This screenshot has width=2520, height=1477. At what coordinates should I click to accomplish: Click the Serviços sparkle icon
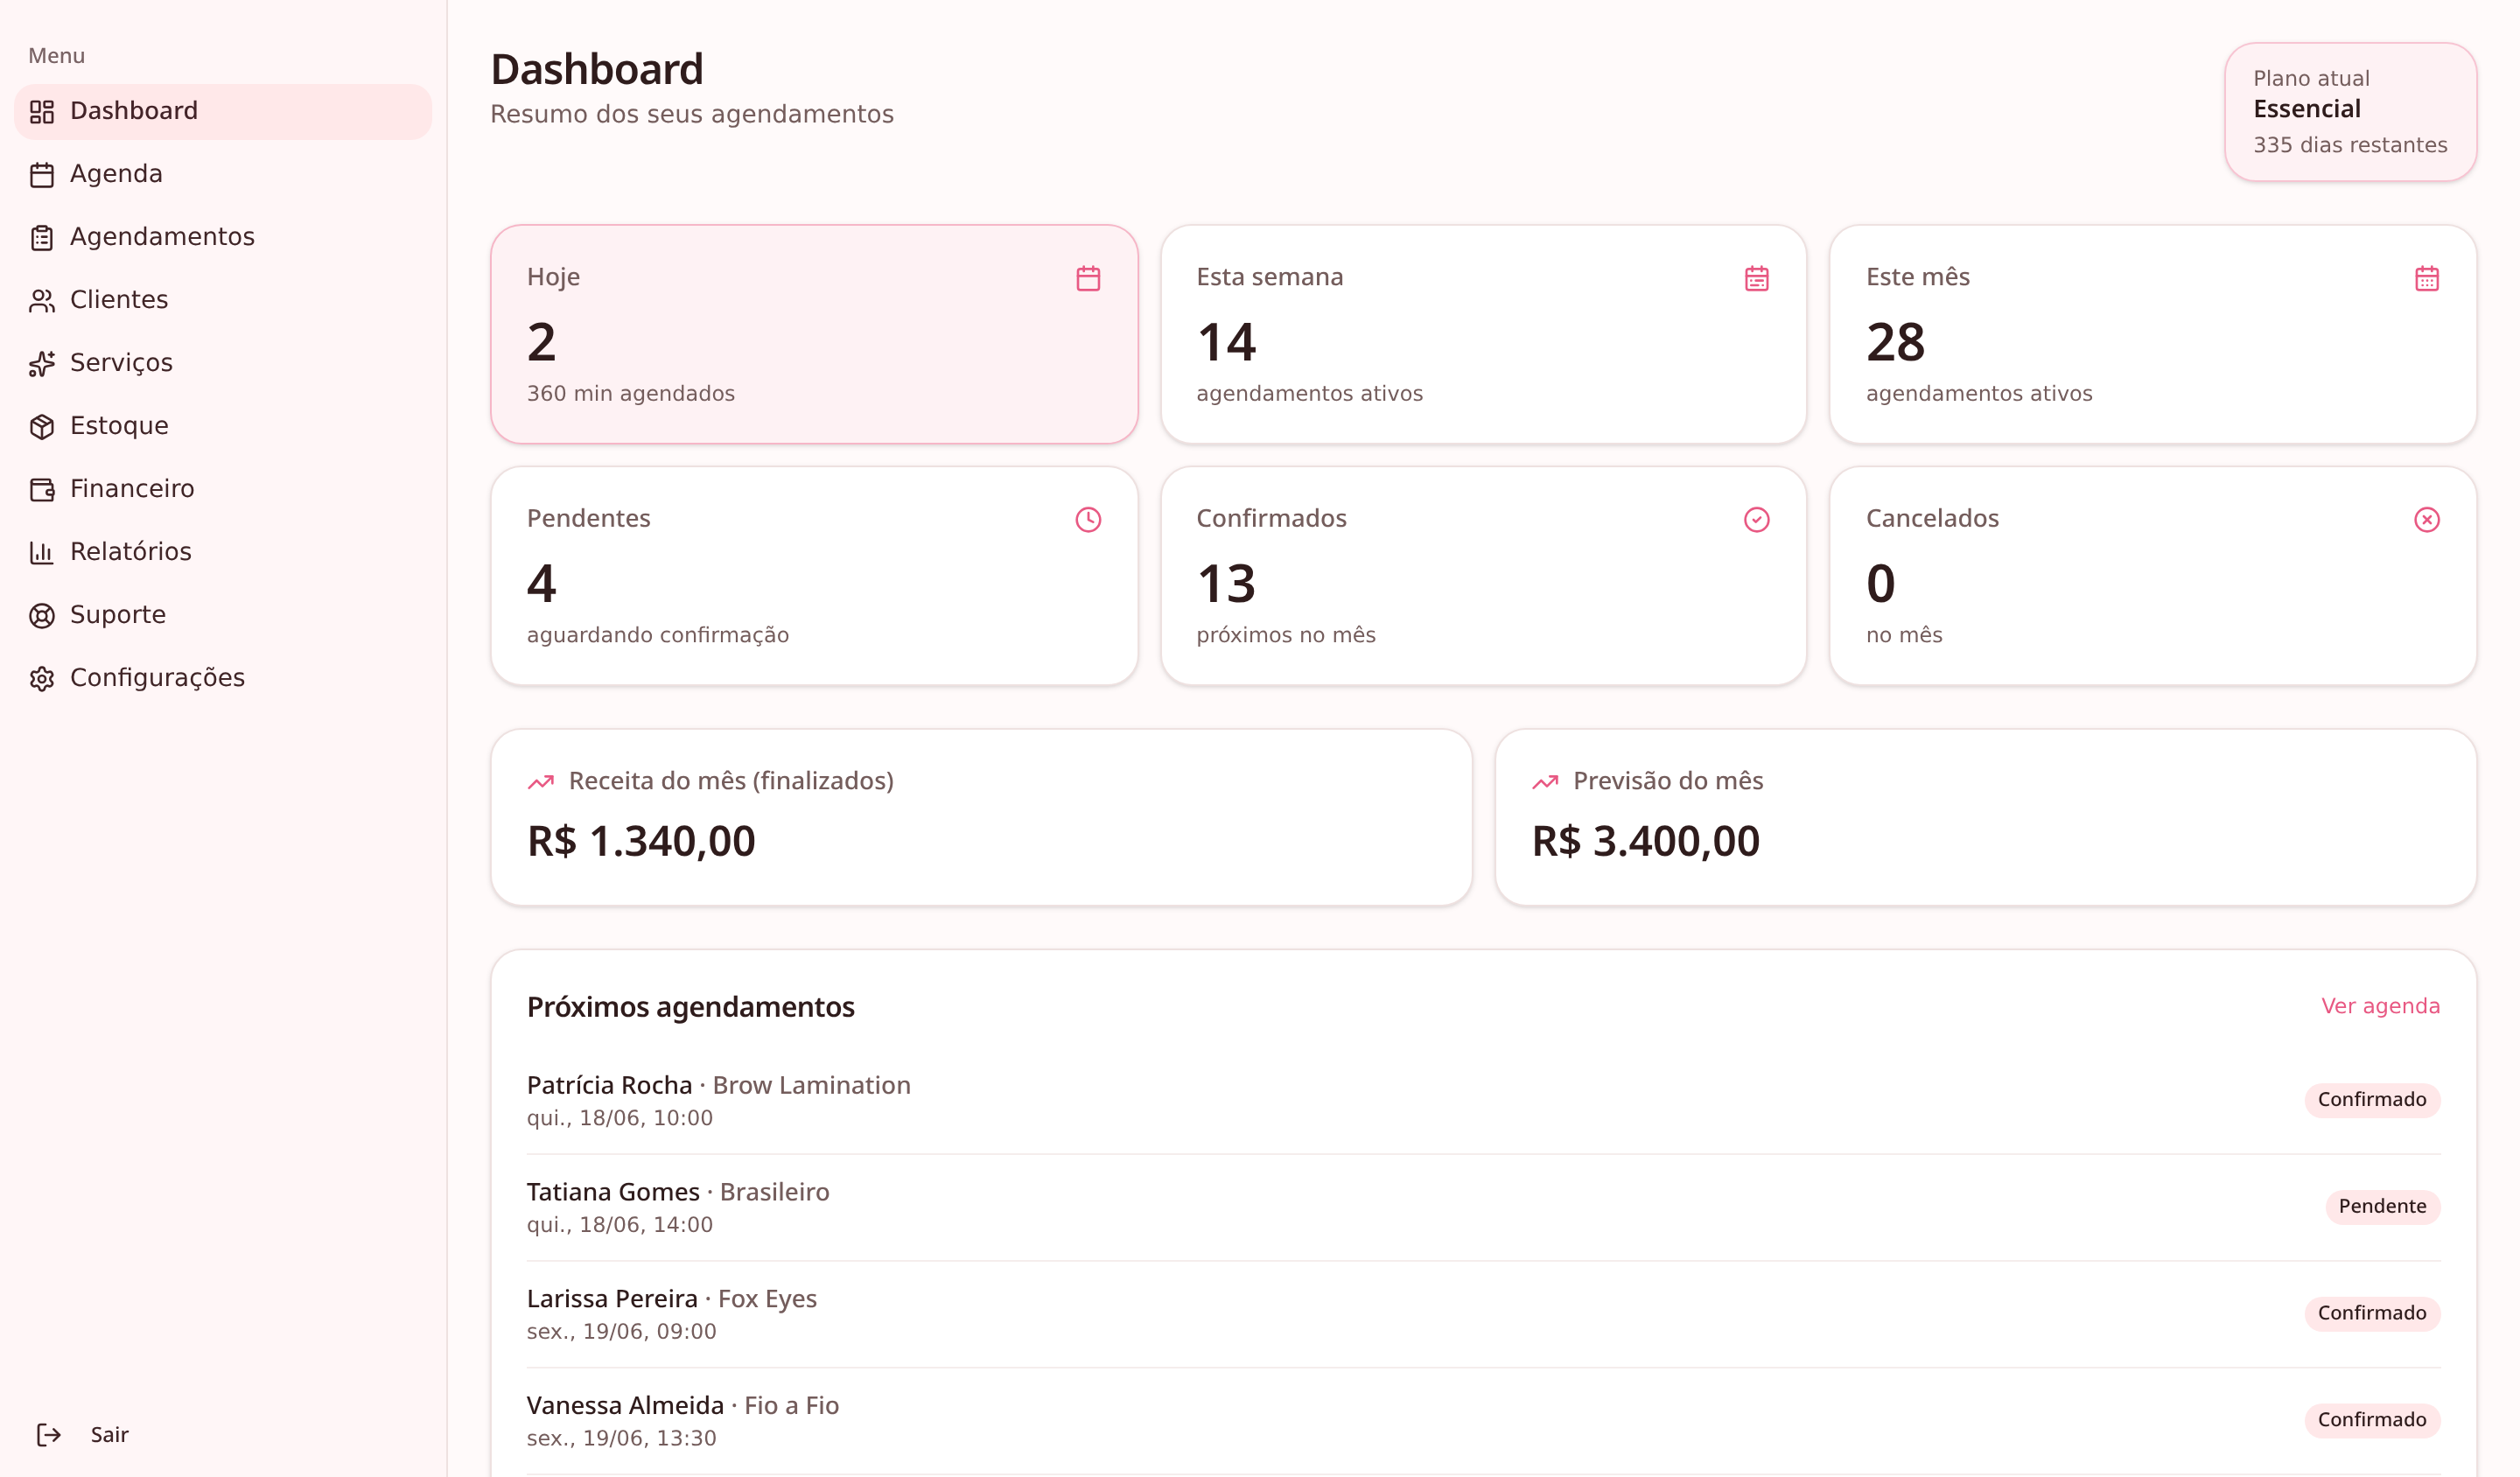pyautogui.click(x=42, y=364)
